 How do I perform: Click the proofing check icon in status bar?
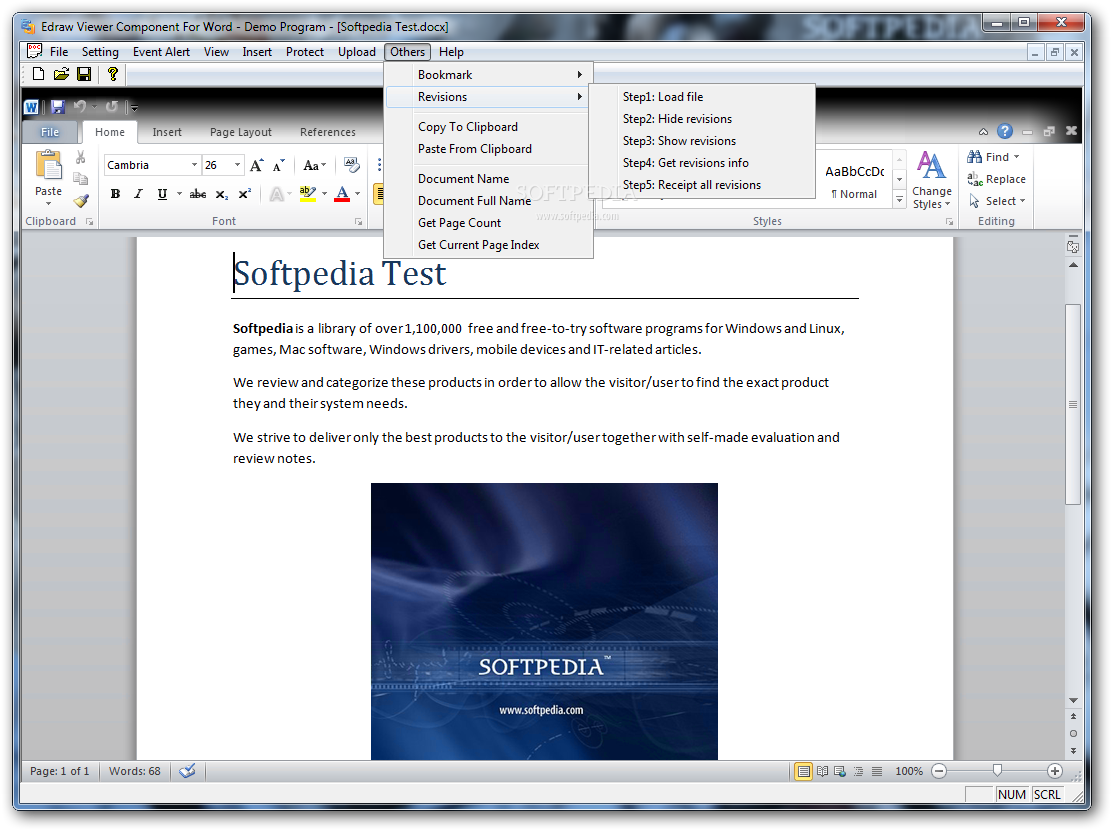point(187,771)
